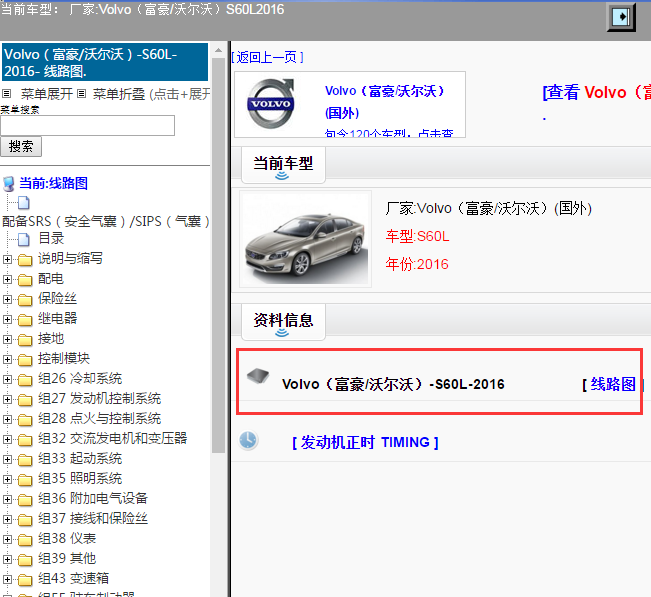Viewport: 651px width, 597px height.
Task: Select 组38 仪表 in the tree
Action: 67,539
